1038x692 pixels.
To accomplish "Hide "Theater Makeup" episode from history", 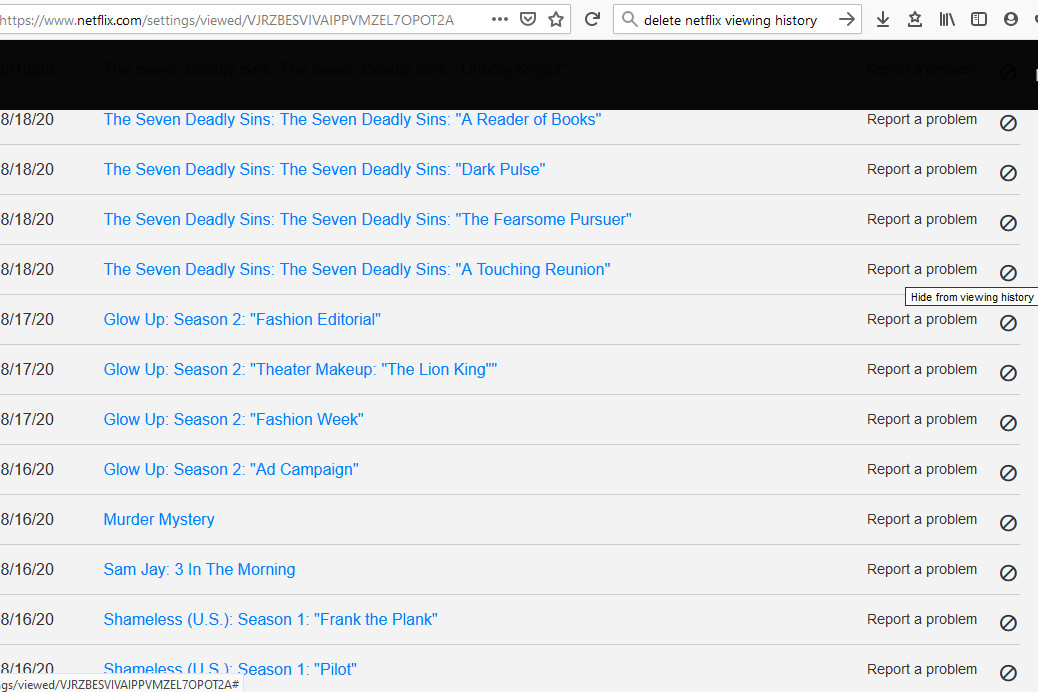I will pos(1008,373).
